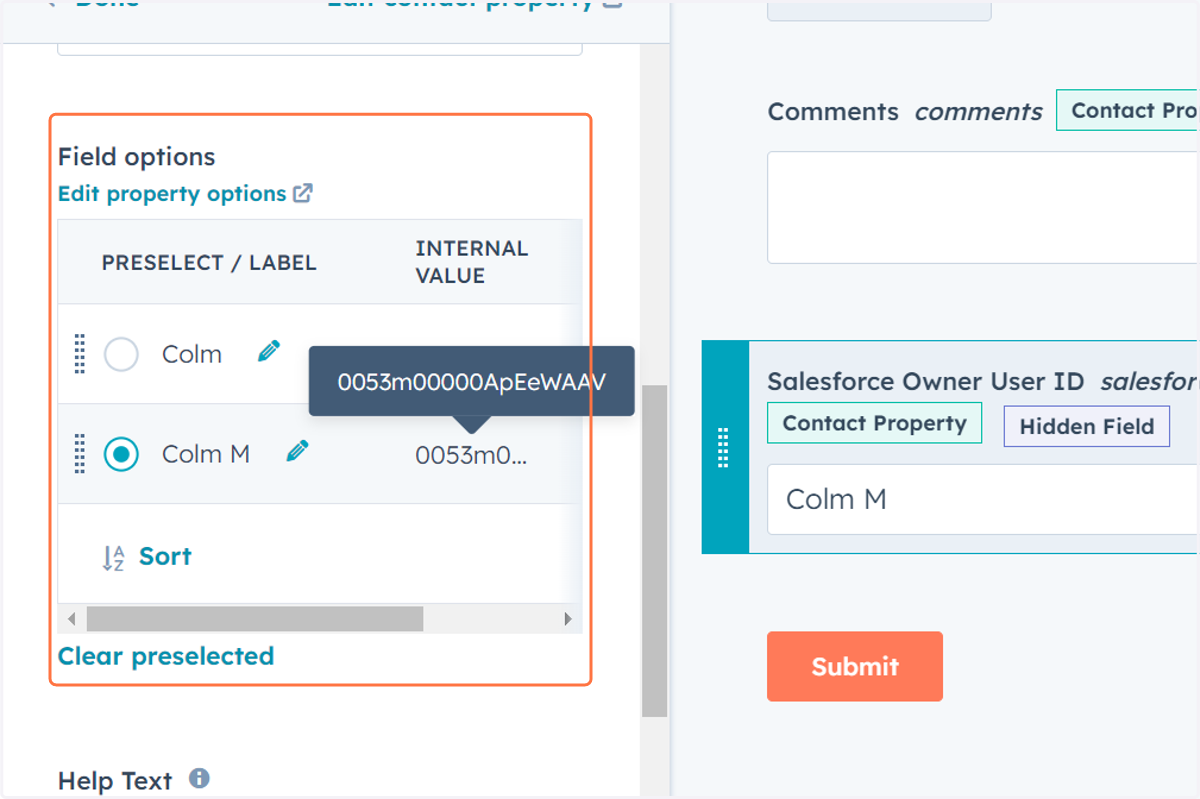Click the horizontal scrollbar thumb in options table
The image size is (1200, 799).
[x=255, y=619]
